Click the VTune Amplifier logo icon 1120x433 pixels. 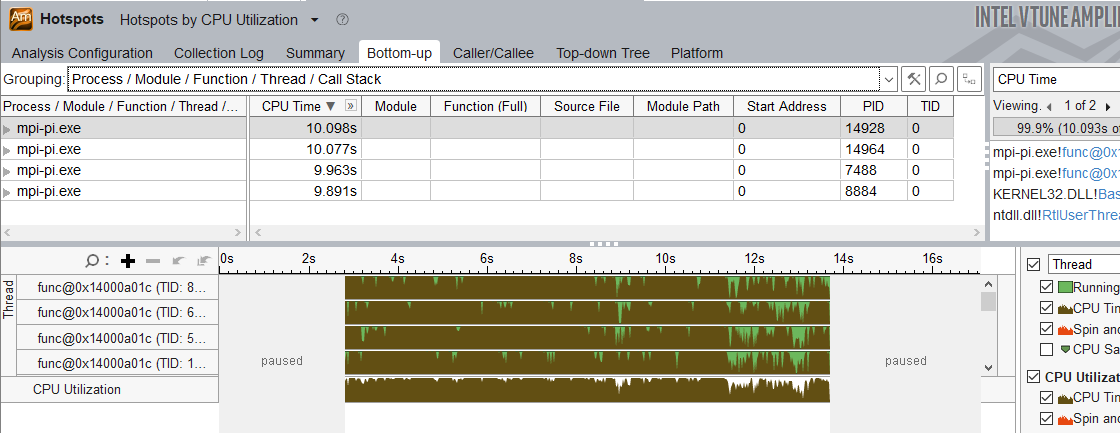(x=20, y=19)
